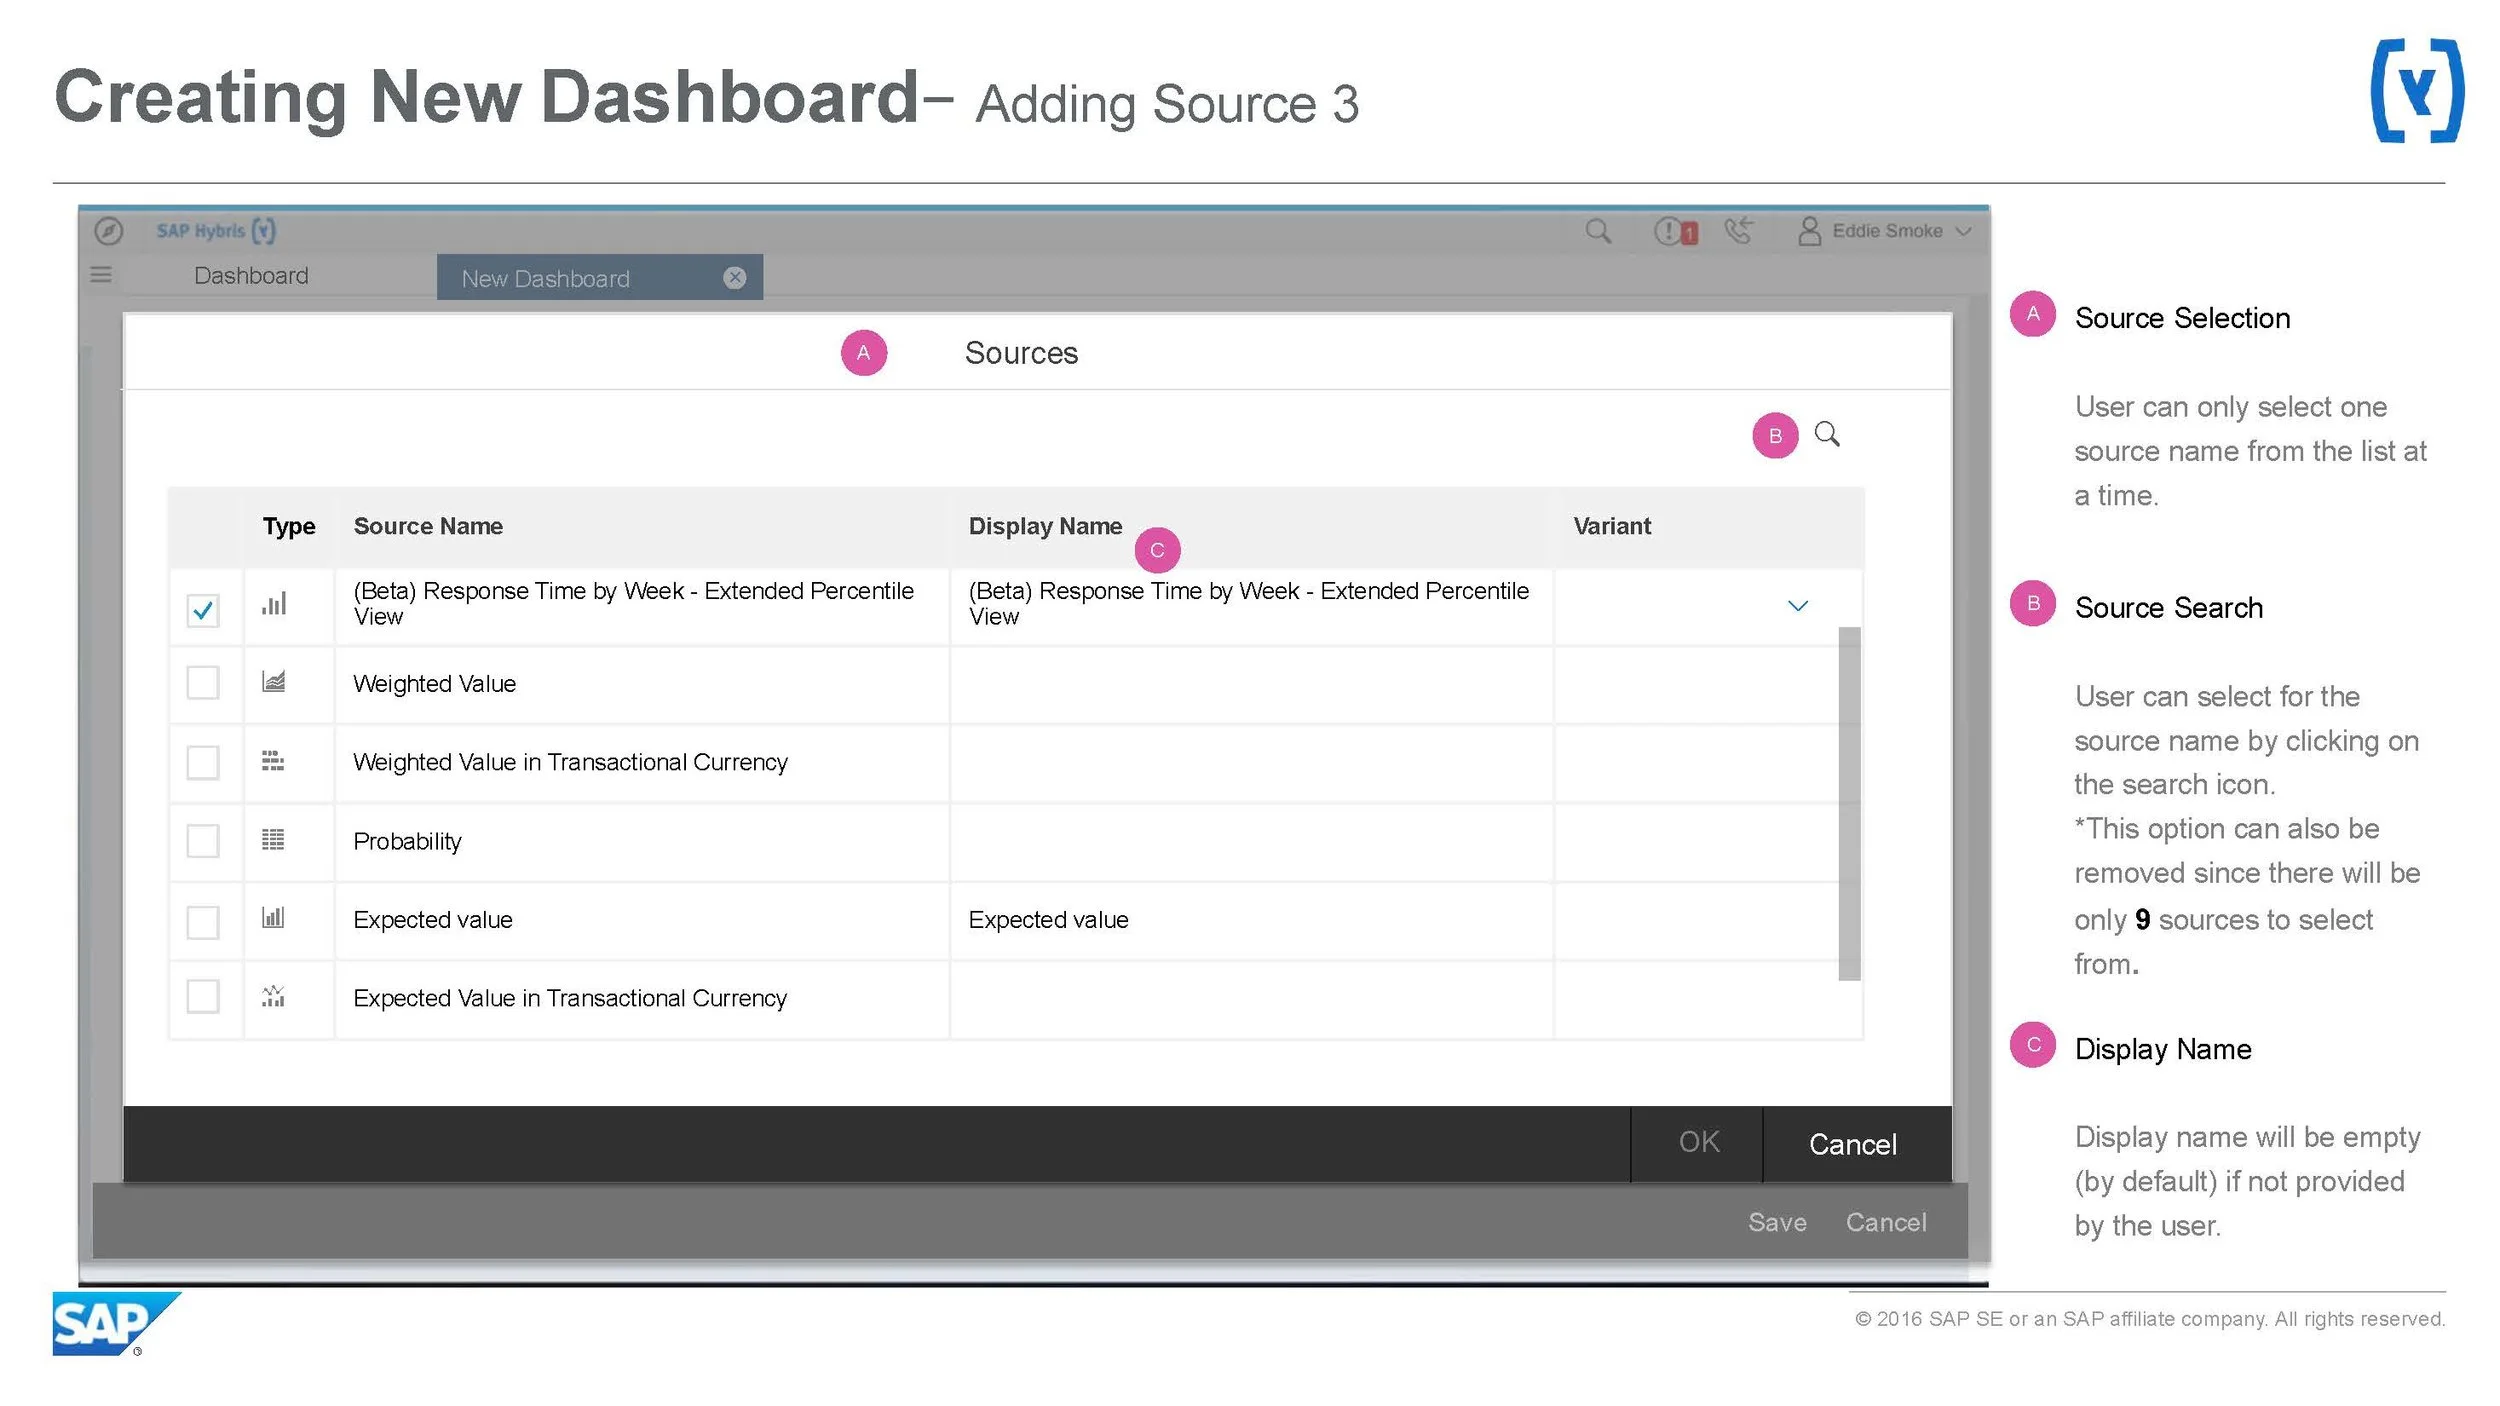Expand the Variant dropdown in the first row
This screenshot has width=2500, height=1406.
click(x=1797, y=606)
